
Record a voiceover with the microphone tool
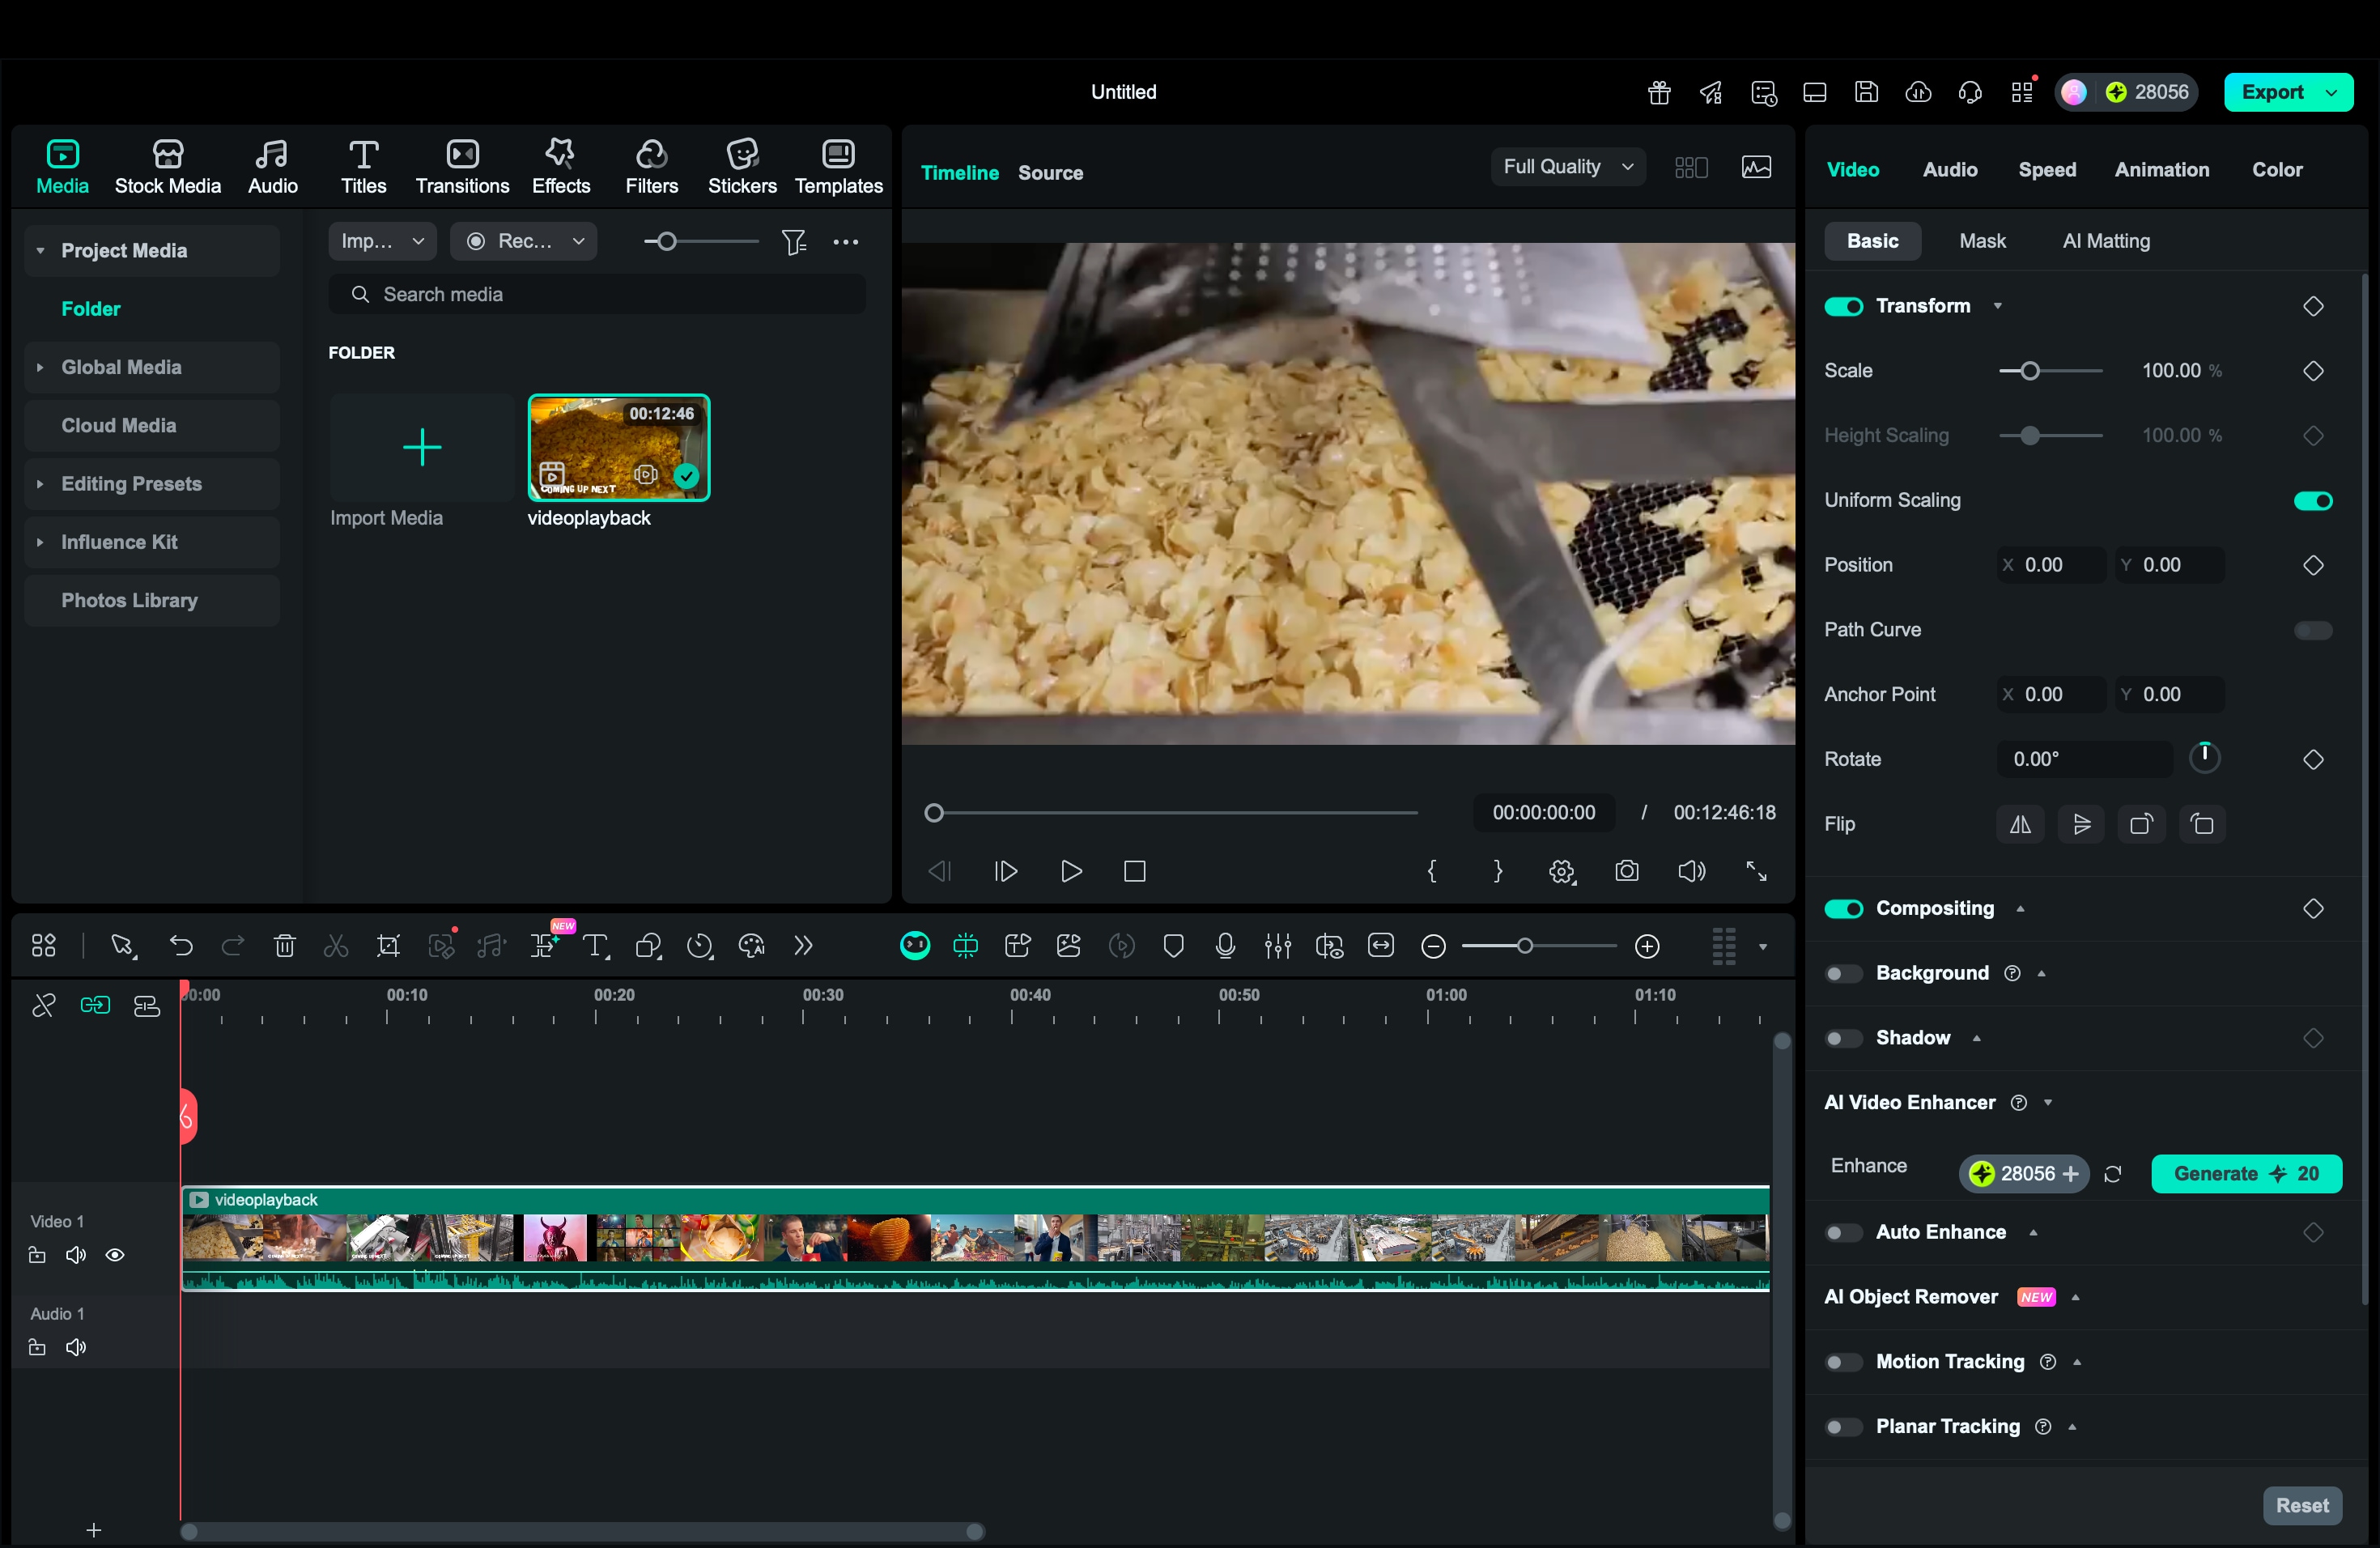(x=1225, y=945)
